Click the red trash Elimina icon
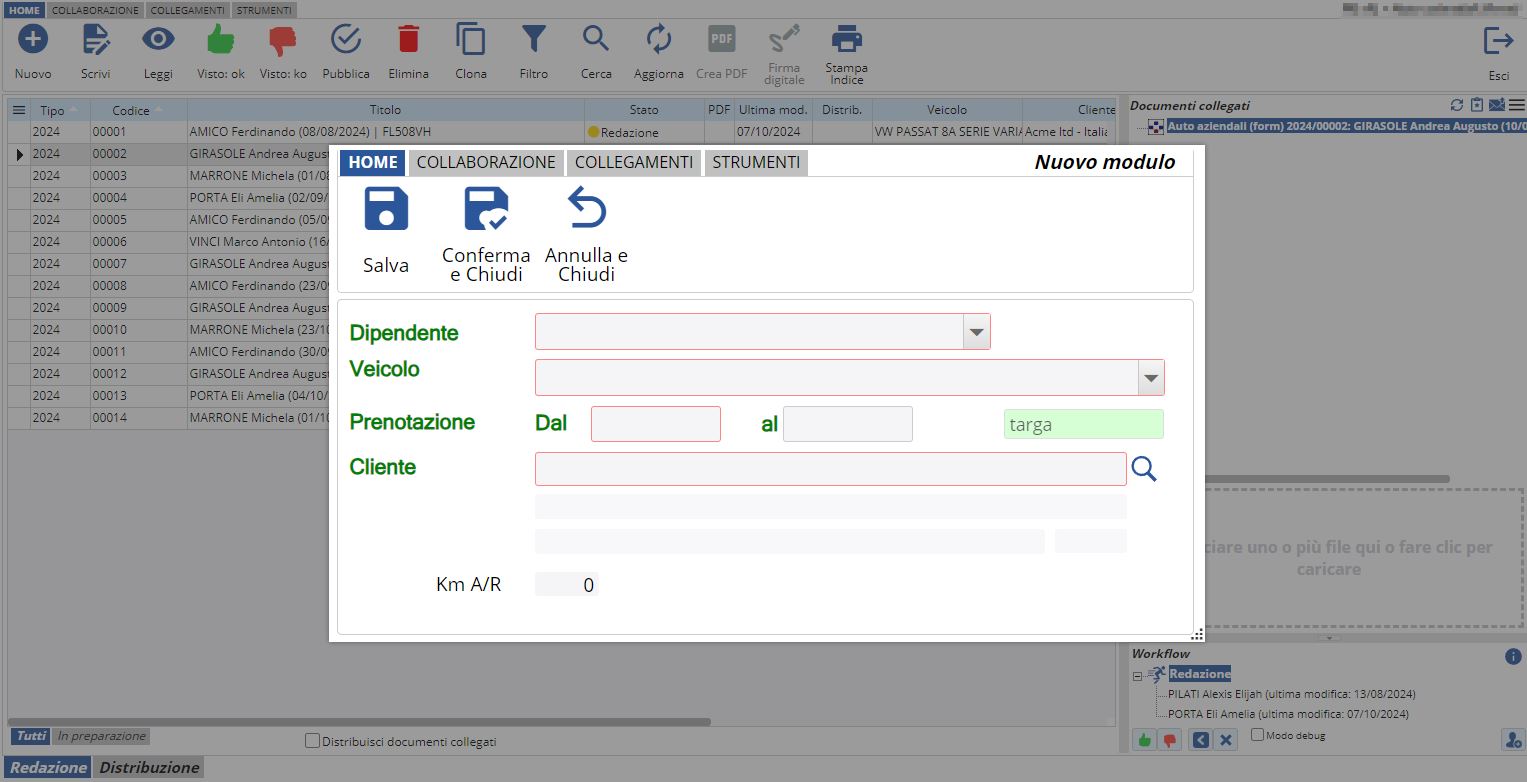Screen dimensions: 1527x782 tap(408, 40)
